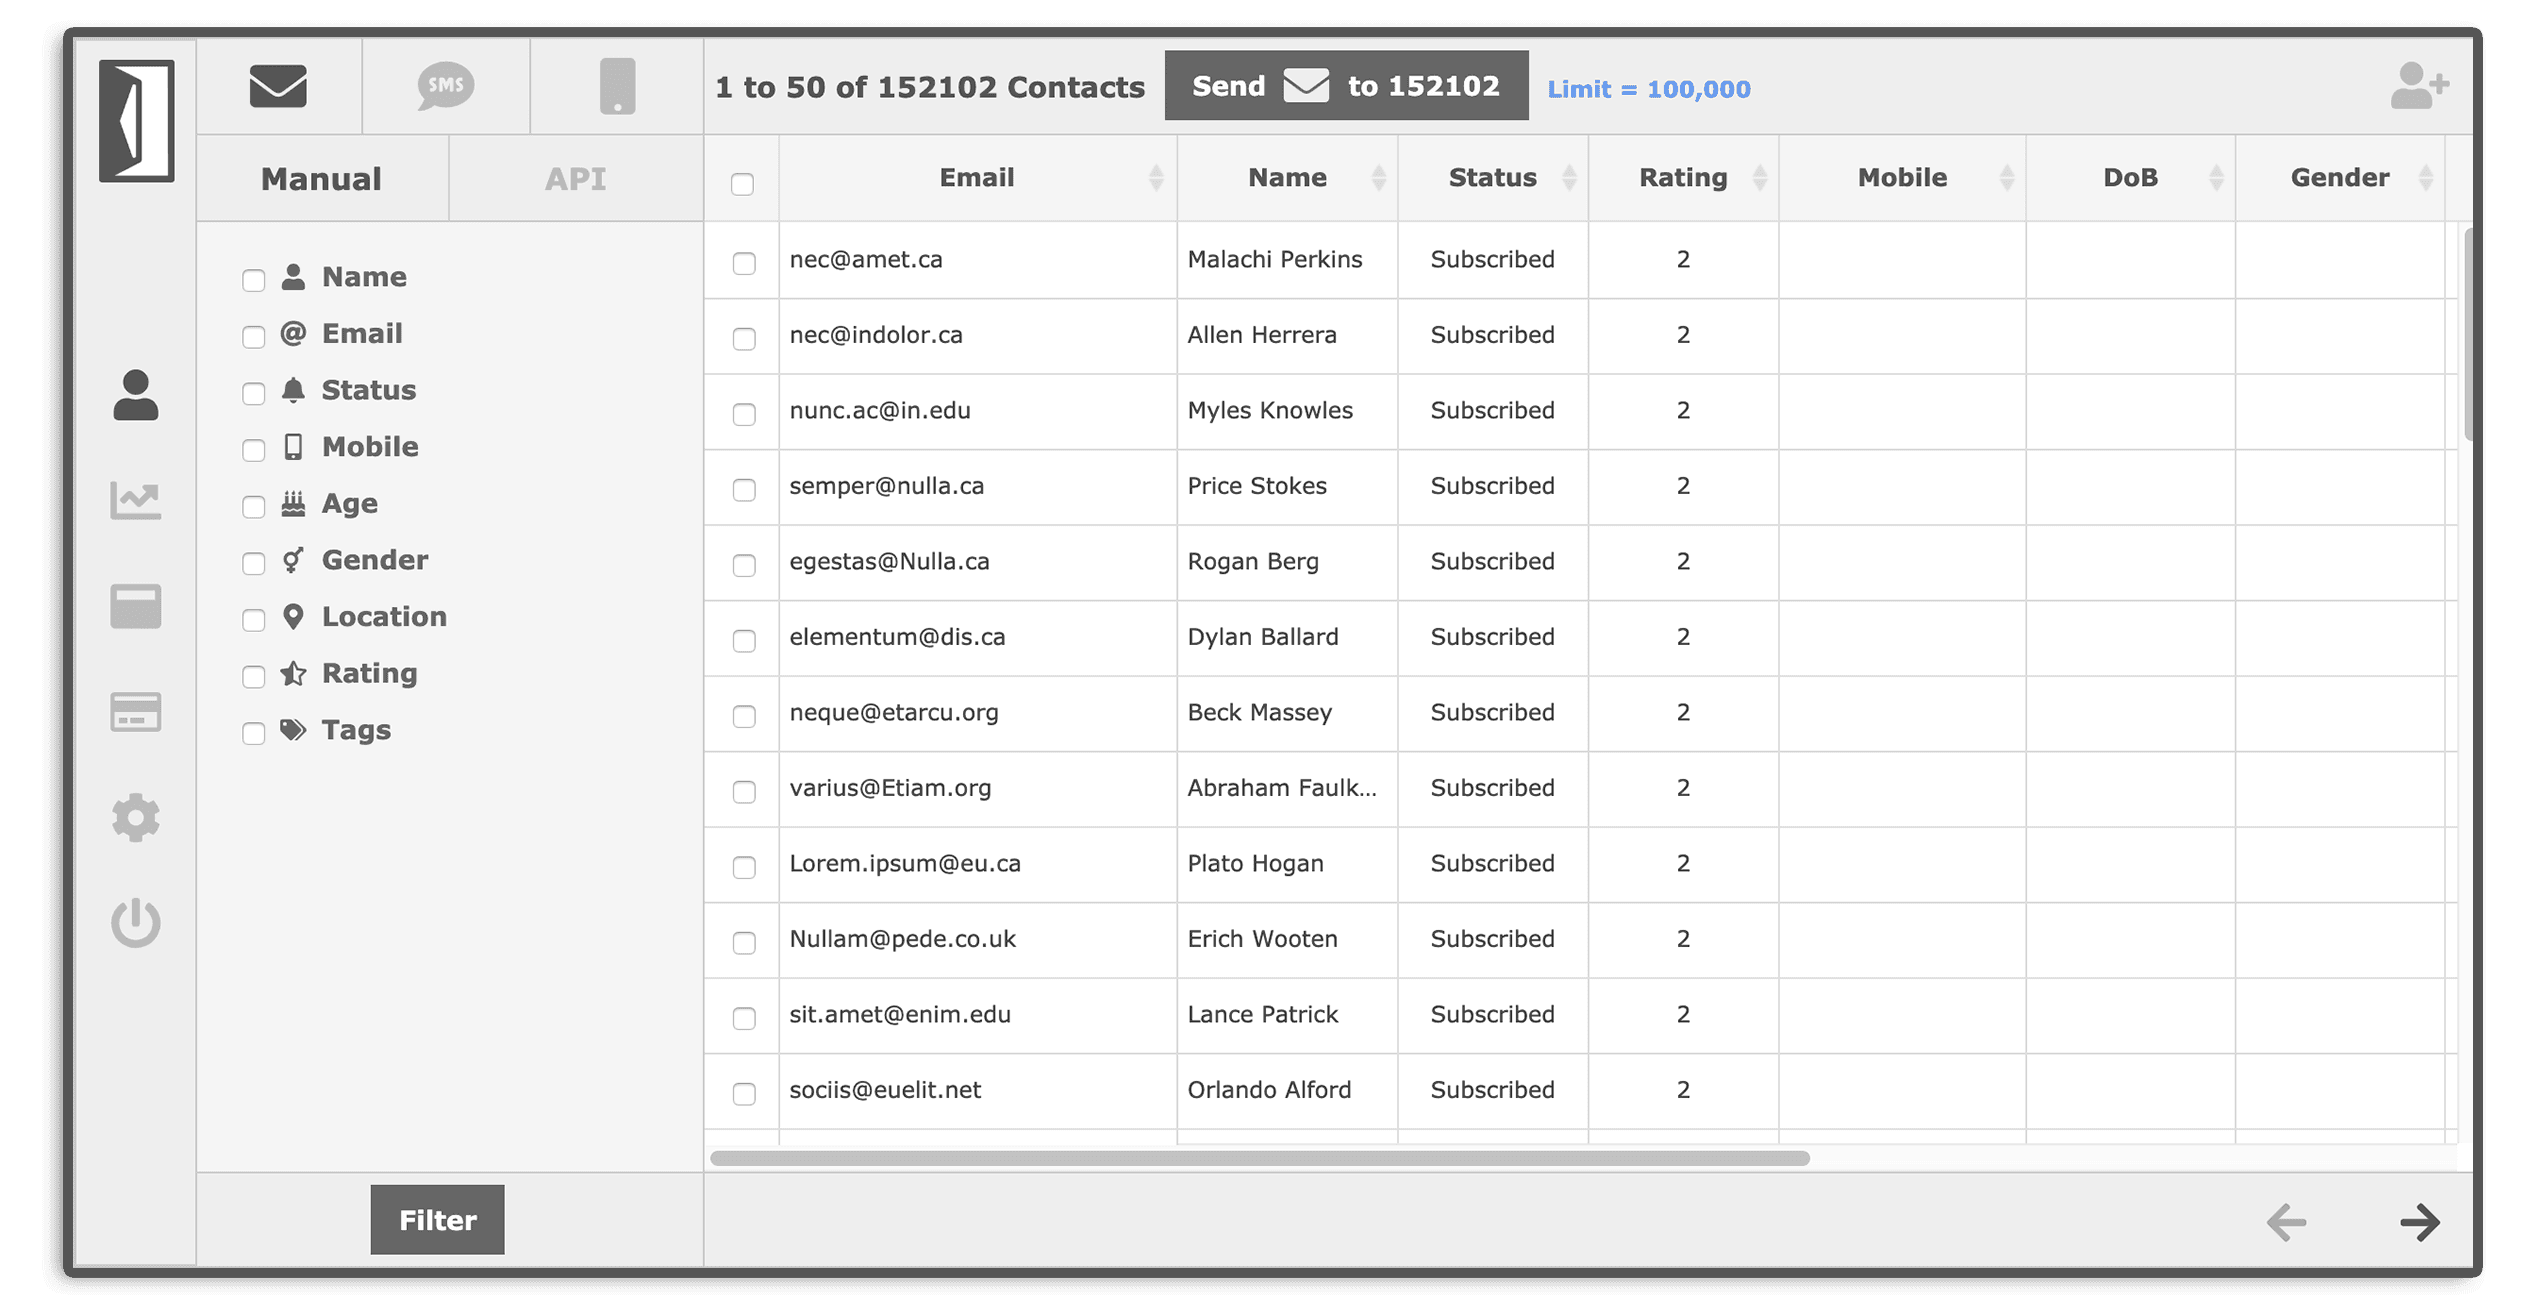
Task: Sort by the DoB column arrows
Action: (x=2216, y=178)
